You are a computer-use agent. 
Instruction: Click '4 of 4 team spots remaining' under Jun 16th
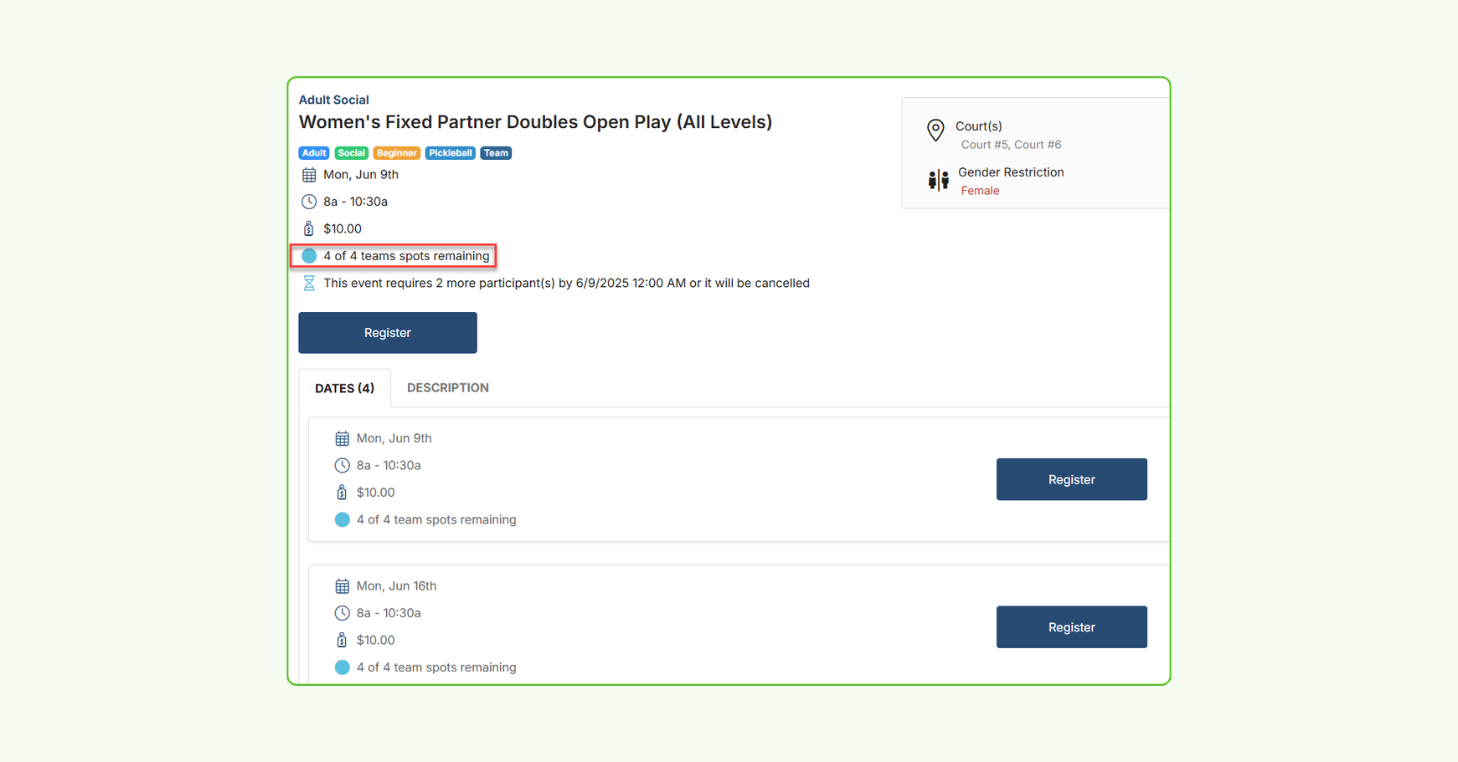[436, 667]
